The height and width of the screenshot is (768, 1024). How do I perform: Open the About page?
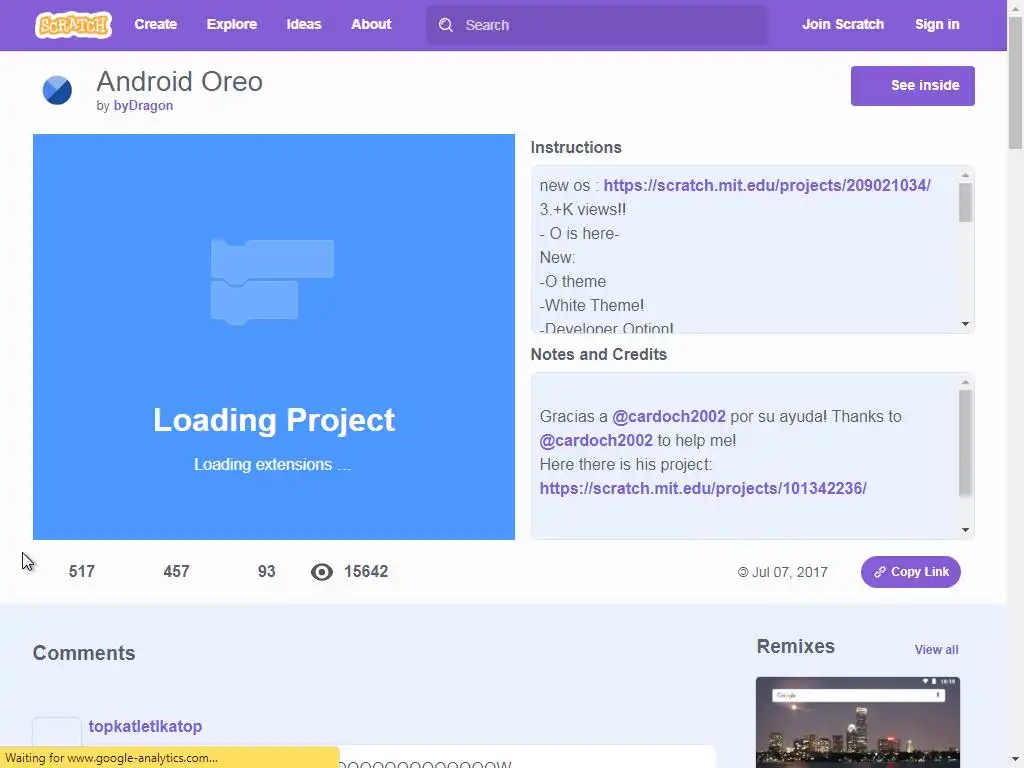371,24
